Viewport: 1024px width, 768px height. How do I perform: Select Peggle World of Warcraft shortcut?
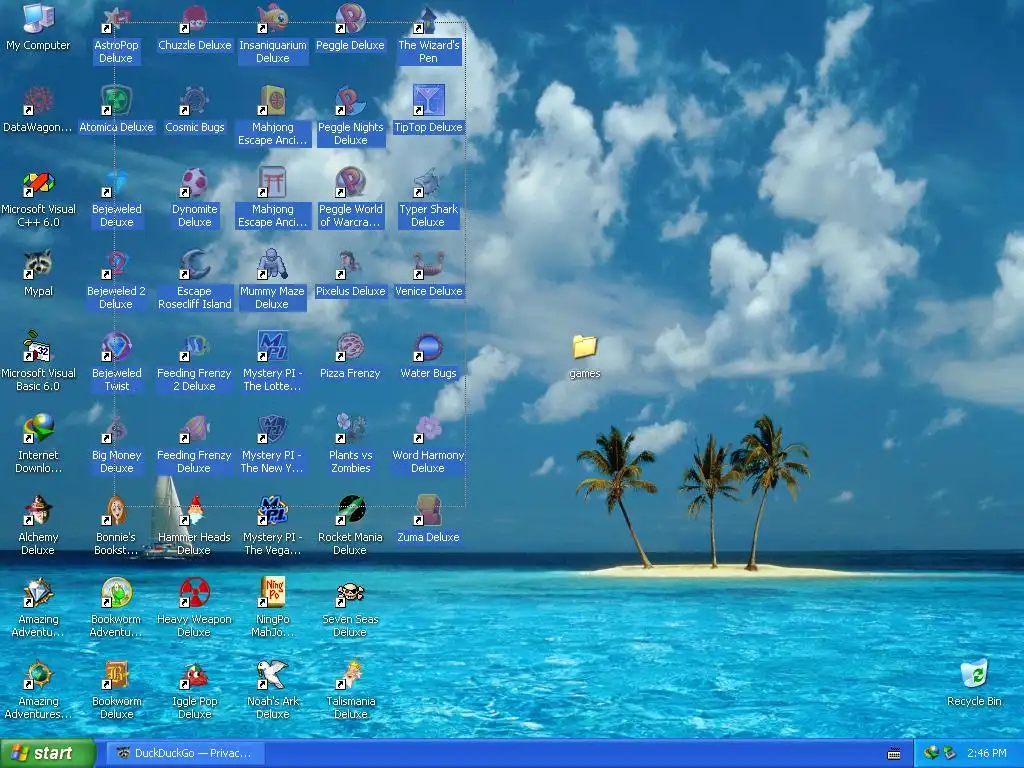coord(350,182)
